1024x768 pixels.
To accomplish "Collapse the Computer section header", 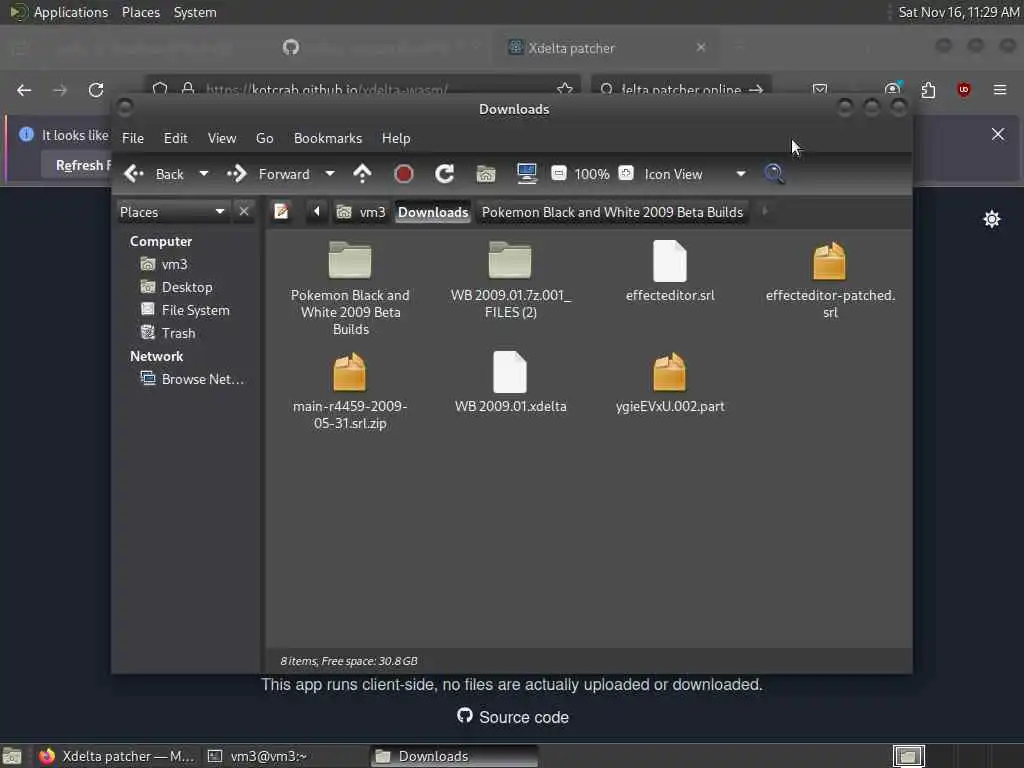I will click(161, 242).
